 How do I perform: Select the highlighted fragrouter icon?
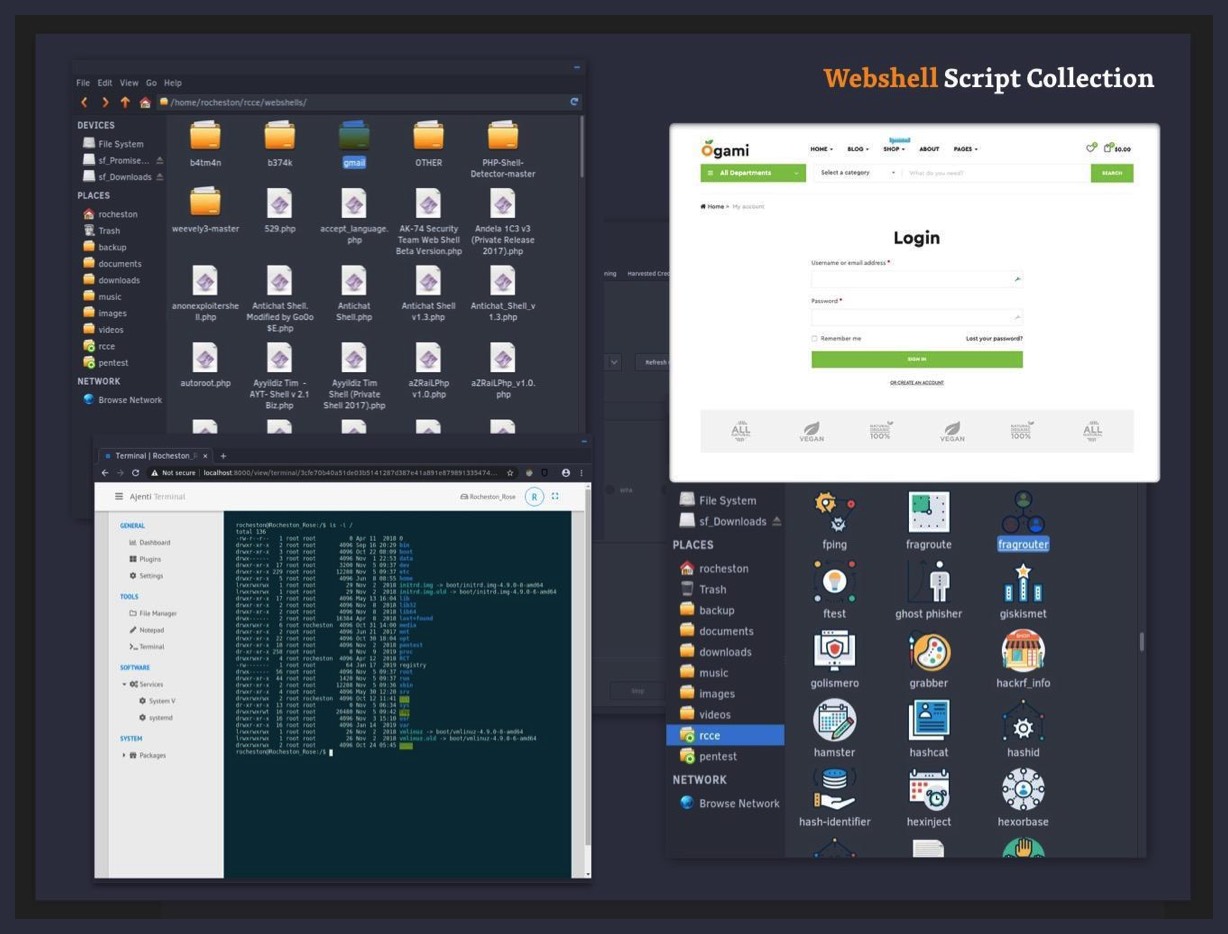[x=1023, y=512]
